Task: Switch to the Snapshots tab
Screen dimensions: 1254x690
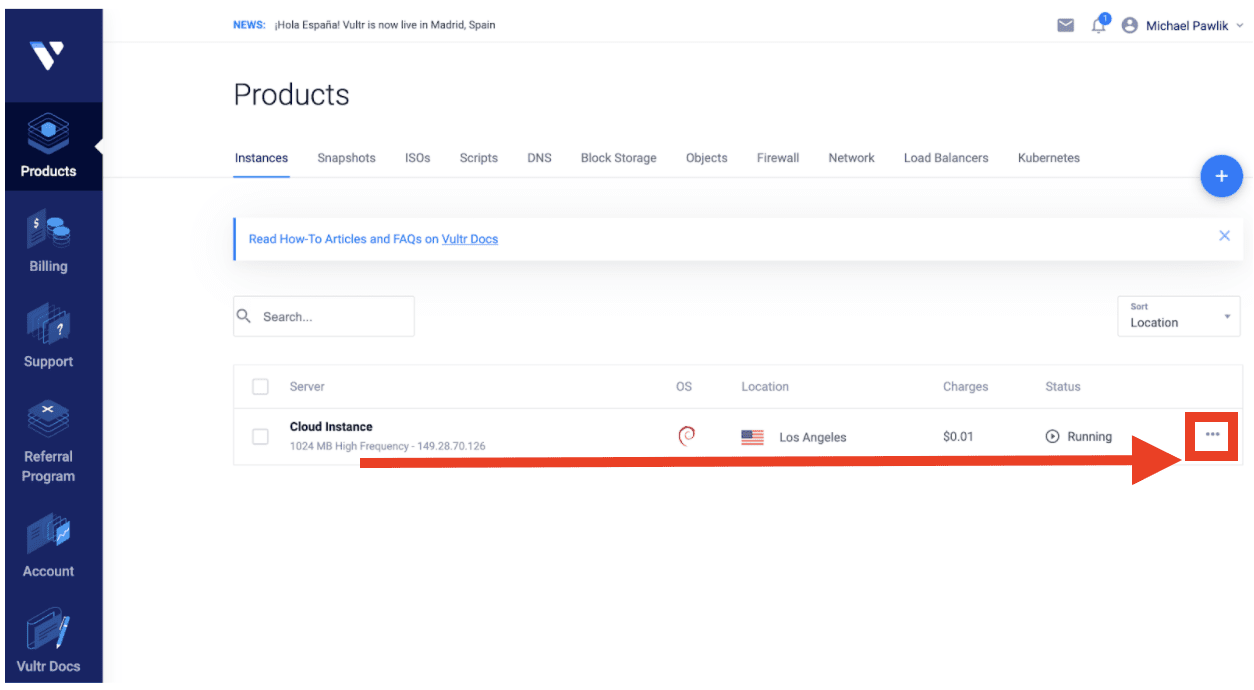Action: (347, 158)
